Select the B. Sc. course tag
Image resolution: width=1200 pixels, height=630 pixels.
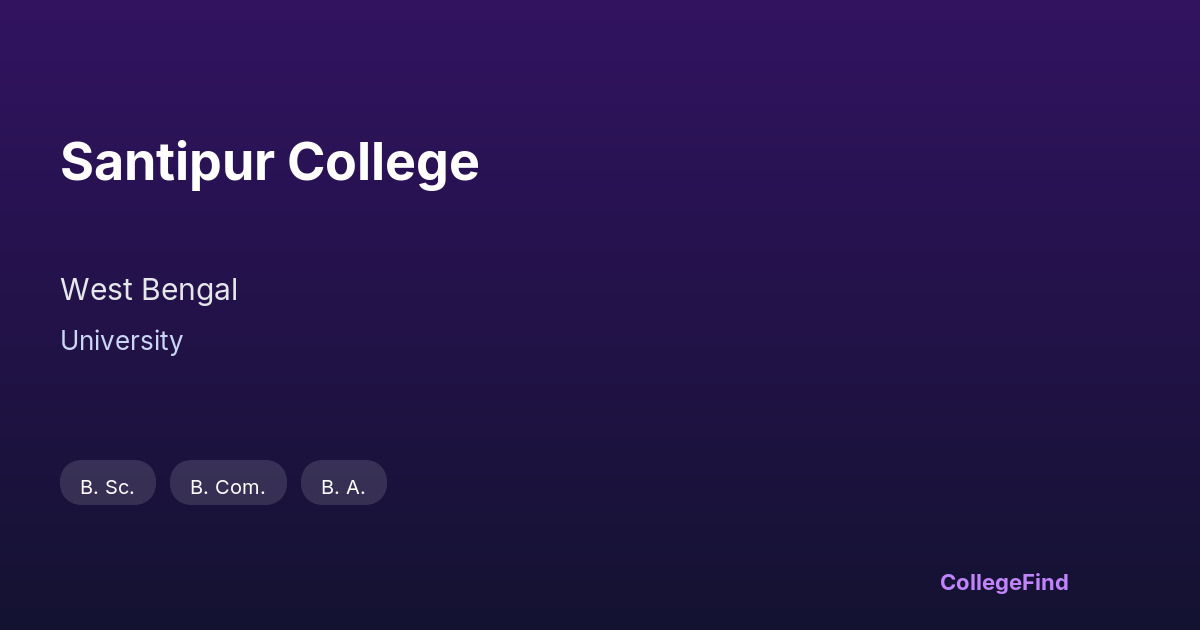108,483
